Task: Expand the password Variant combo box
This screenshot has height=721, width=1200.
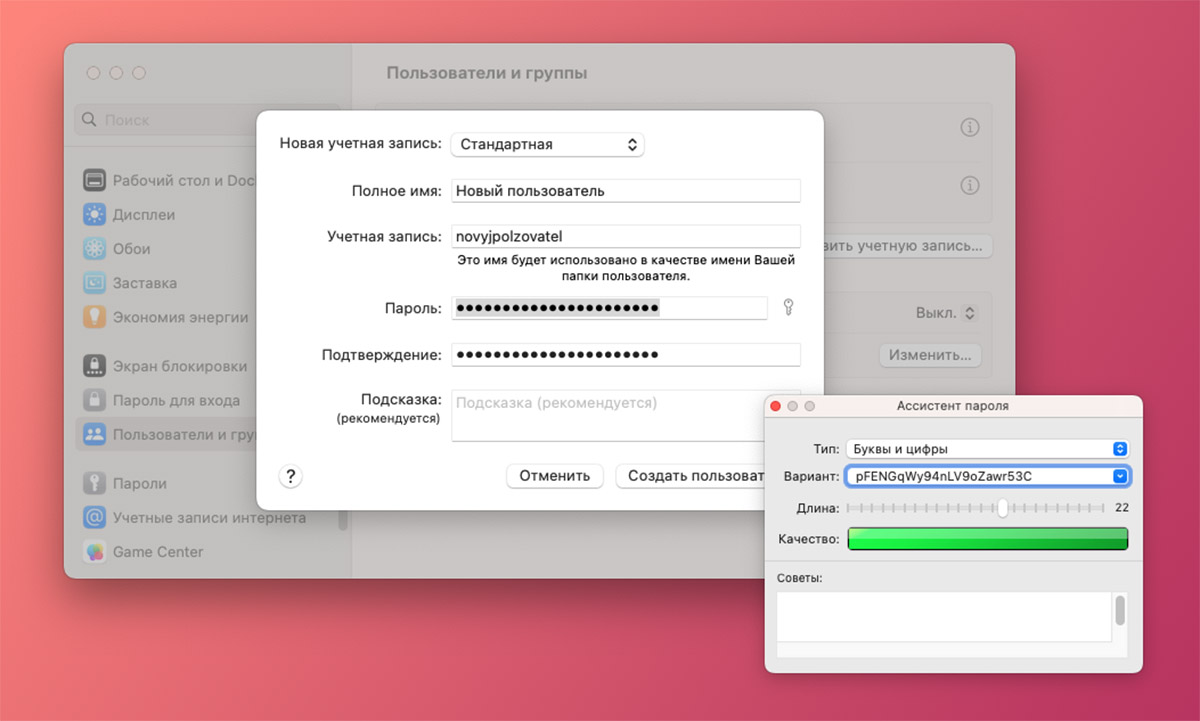Action: click(1120, 477)
